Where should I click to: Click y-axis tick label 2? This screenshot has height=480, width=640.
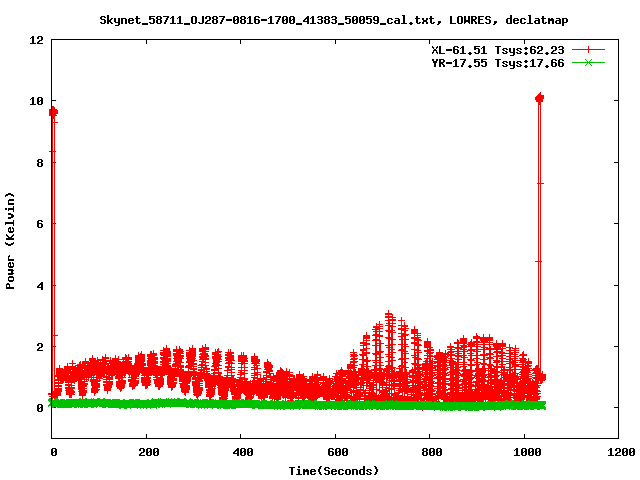(40, 347)
